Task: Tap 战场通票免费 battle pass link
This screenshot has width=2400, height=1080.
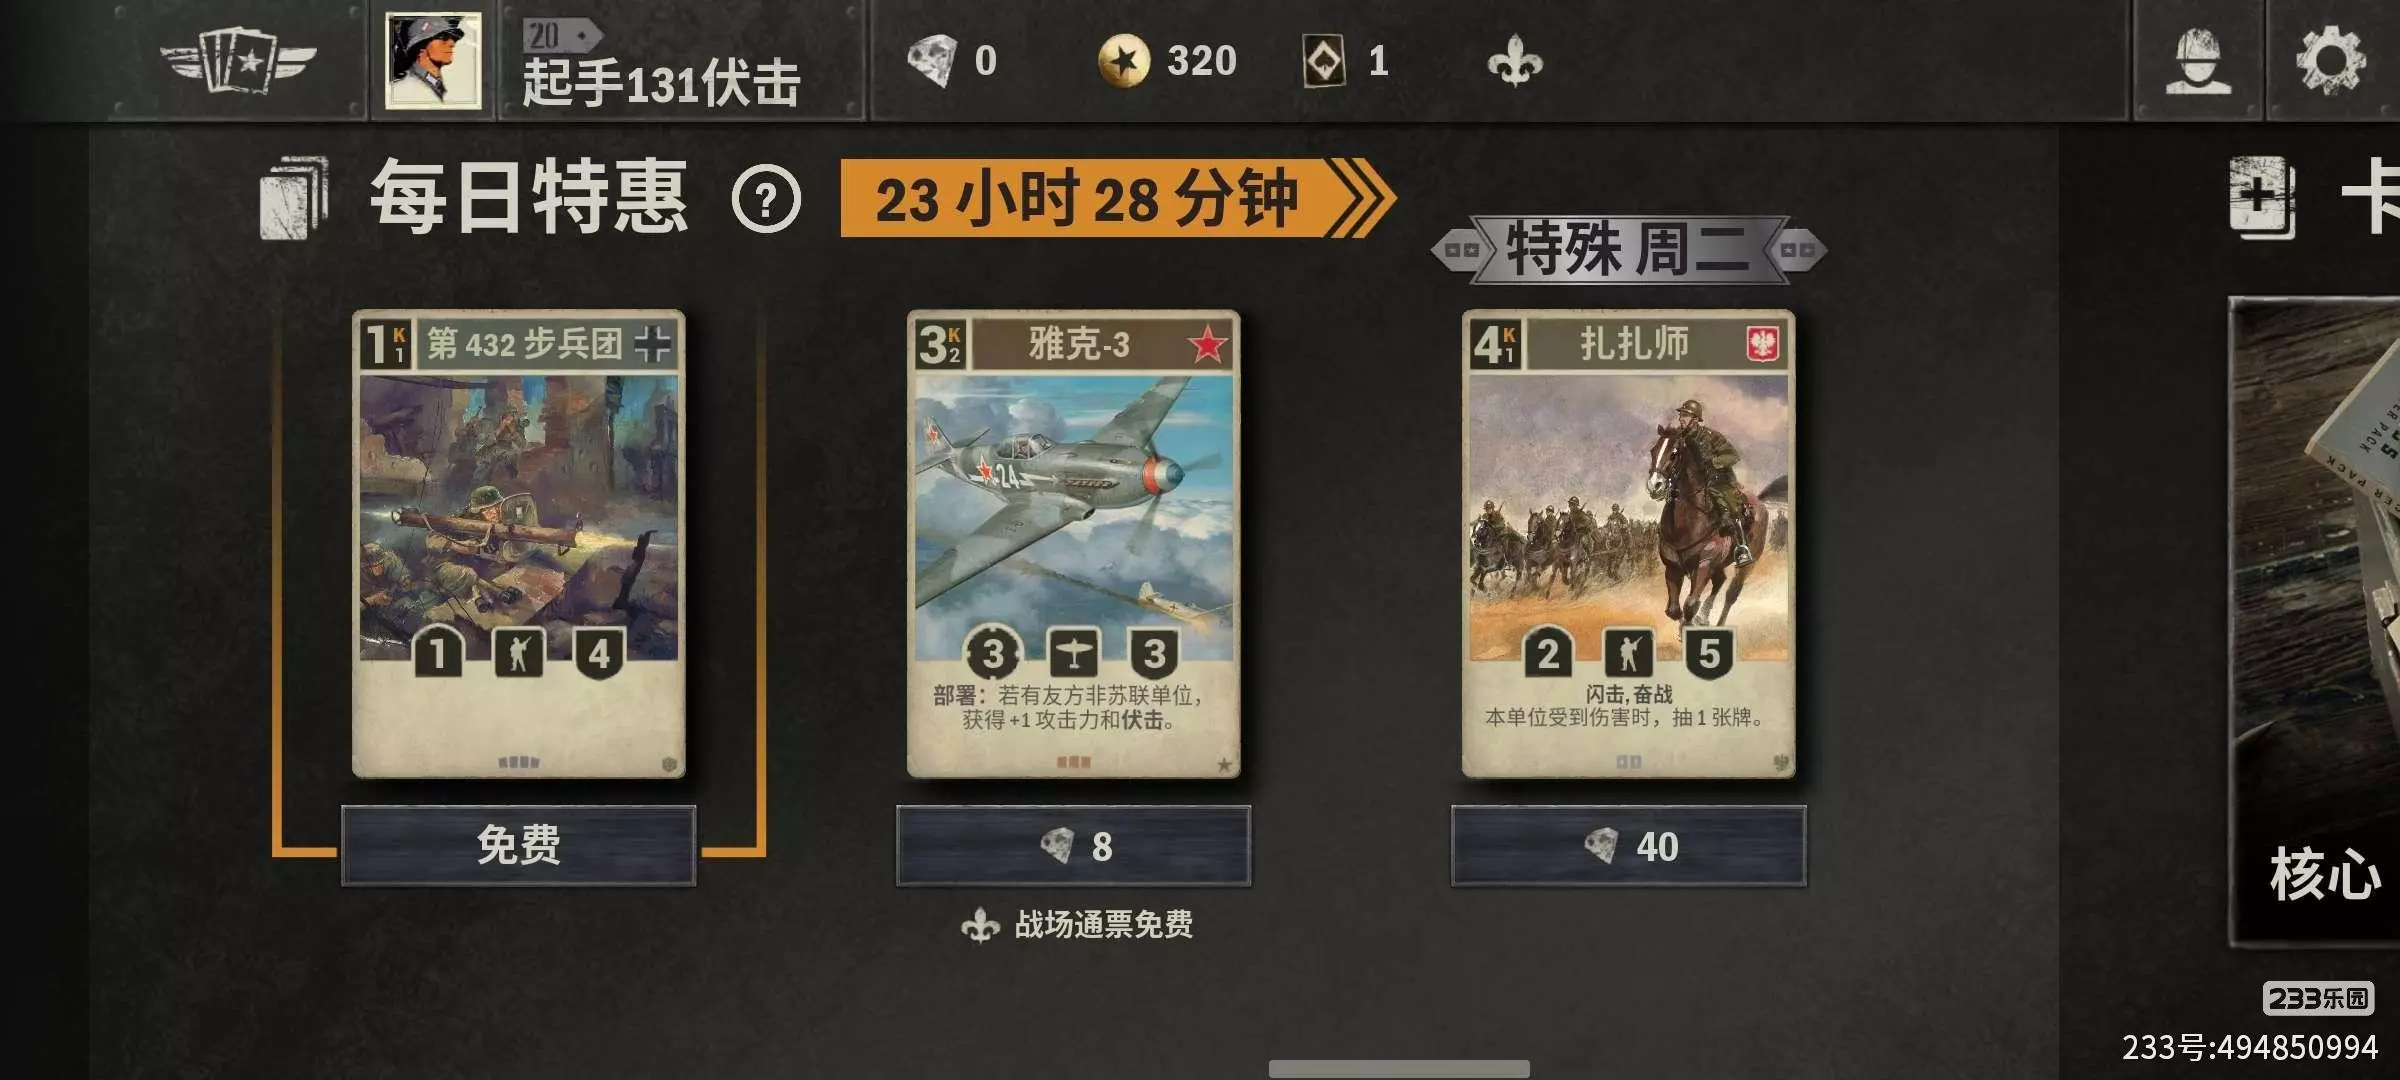Action: [x=1077, y=925]
